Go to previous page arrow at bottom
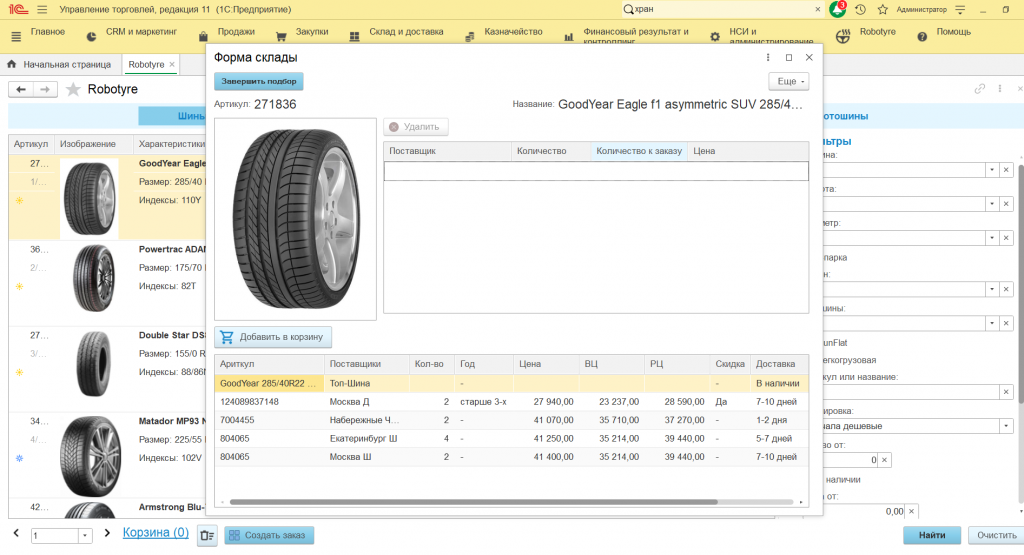The width and height of the screenshot is (1024, 555). tap(16, 533)
